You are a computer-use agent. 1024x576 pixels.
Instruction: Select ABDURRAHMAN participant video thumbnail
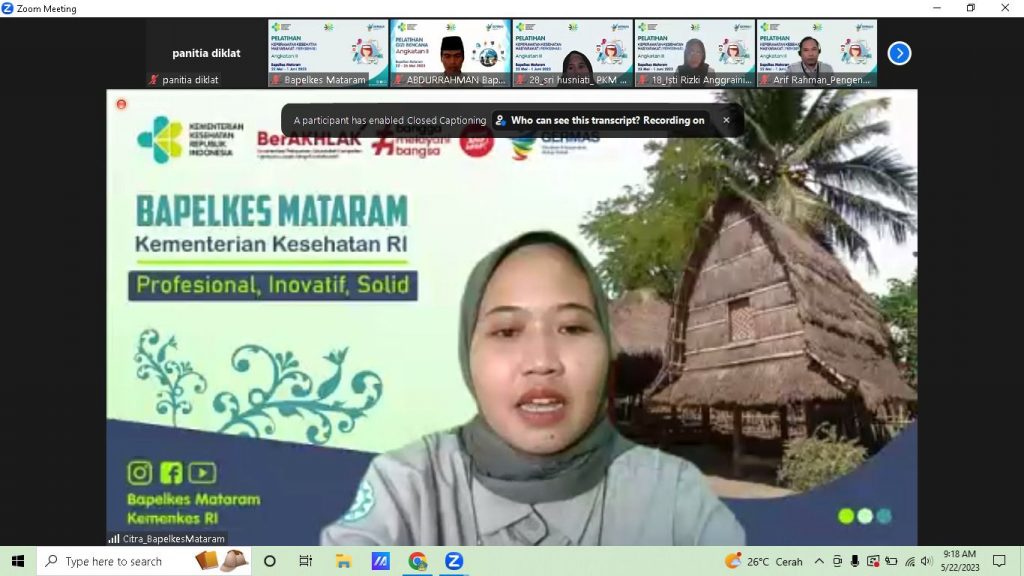[451, 54]
